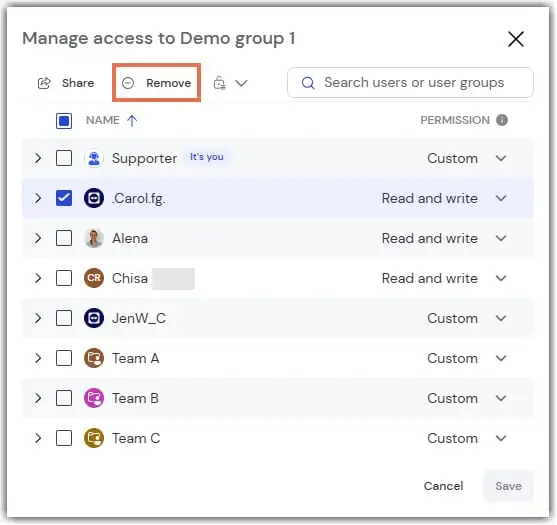Click the Cancel button
557x525 pixels.
[443, 486]
